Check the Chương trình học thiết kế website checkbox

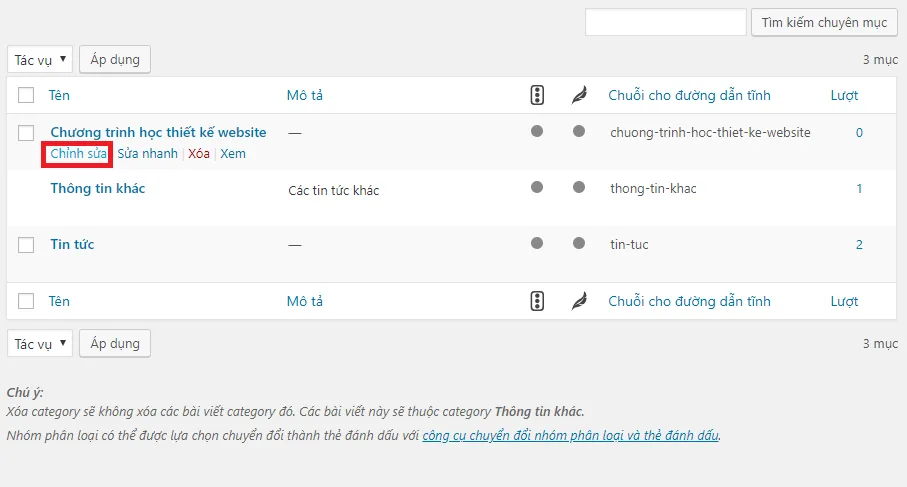pos(27,133)
